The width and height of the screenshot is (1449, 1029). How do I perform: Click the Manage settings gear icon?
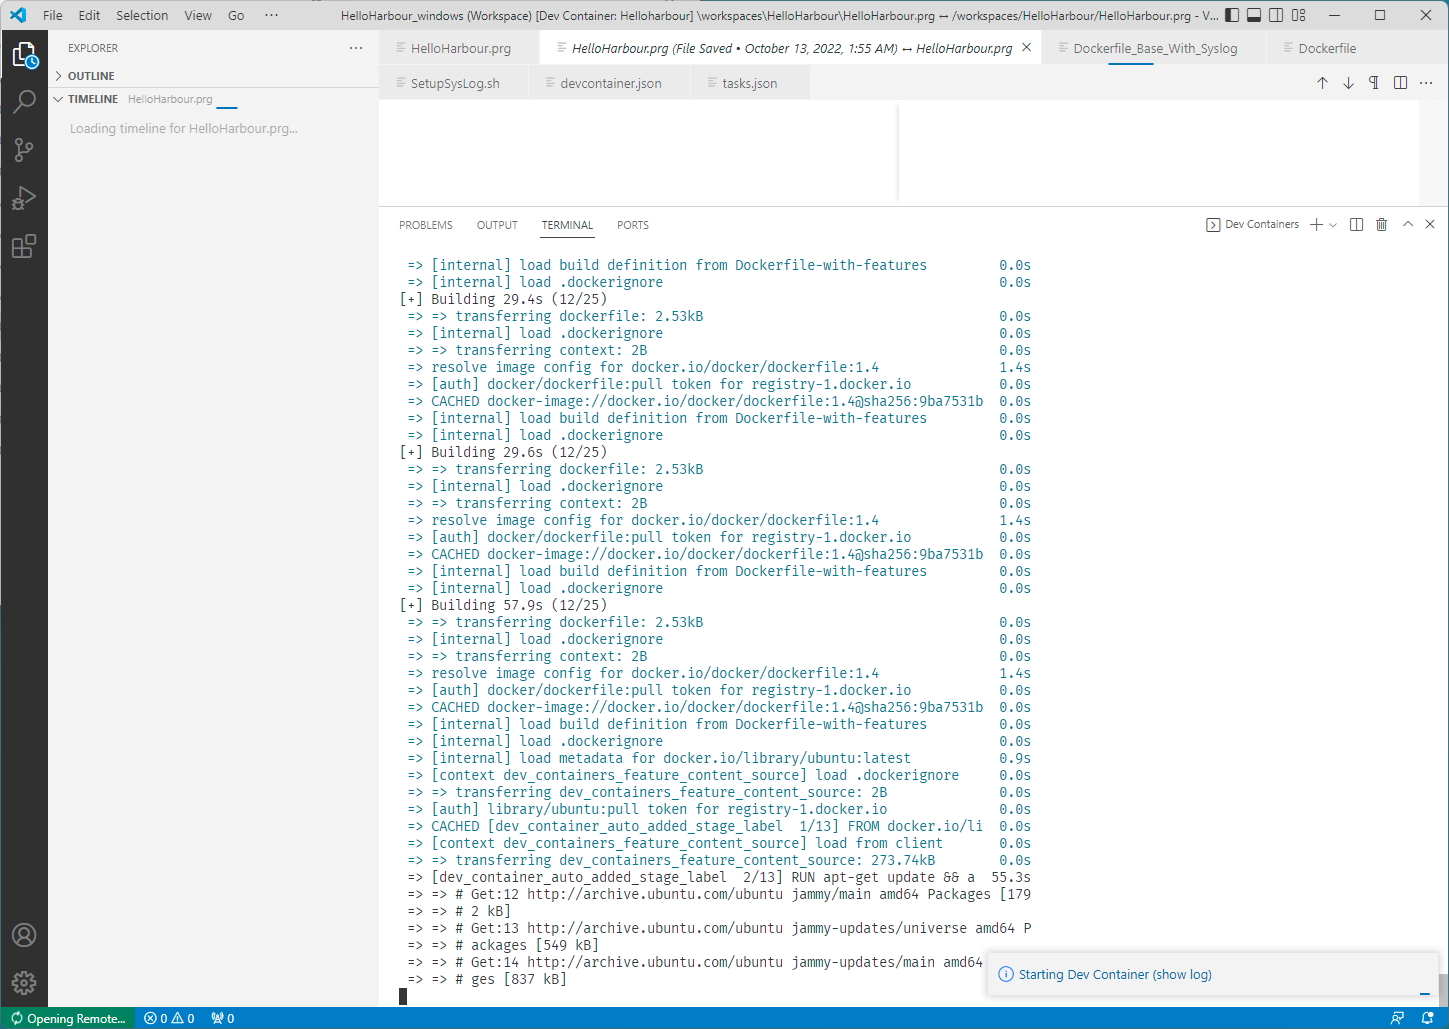coord(24,983)
